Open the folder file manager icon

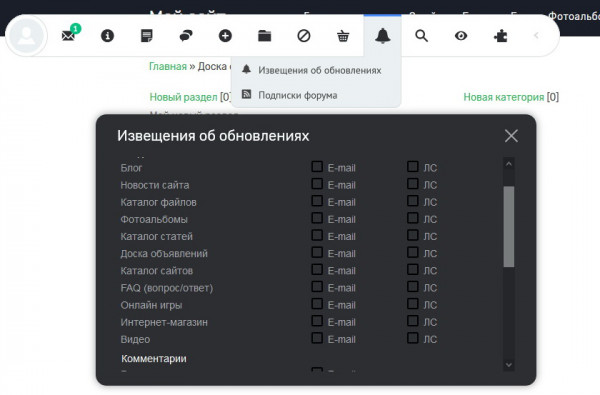click(264, 36)
